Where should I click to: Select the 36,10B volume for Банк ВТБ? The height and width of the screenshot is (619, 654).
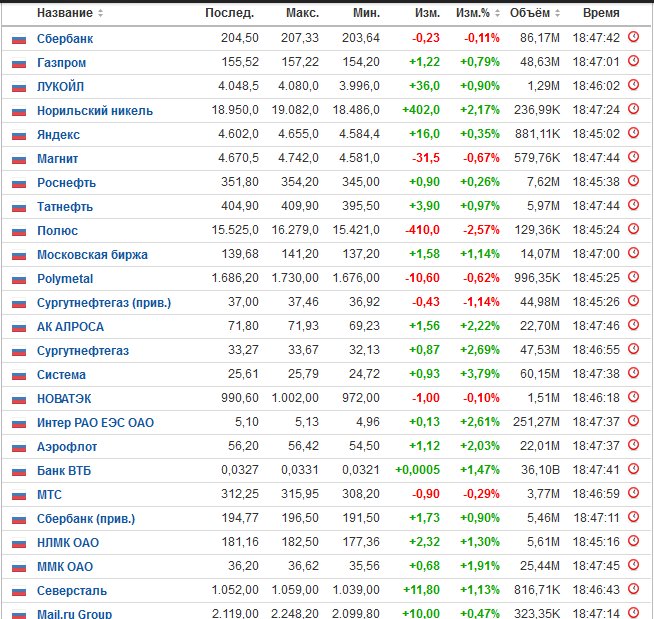click(540, 470)
